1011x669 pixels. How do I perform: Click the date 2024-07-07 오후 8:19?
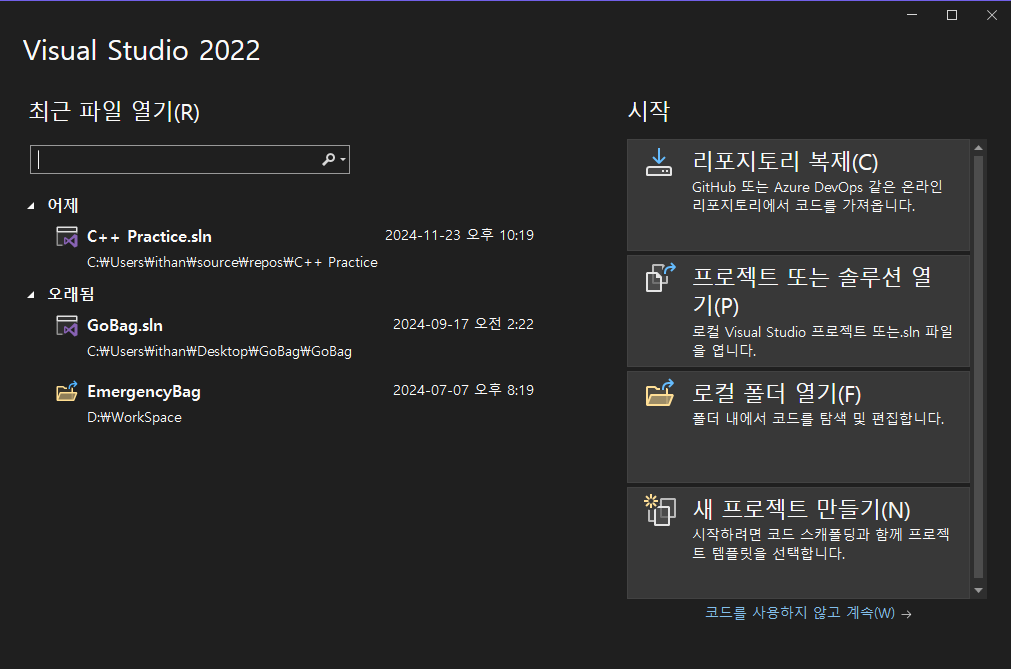tap(464, 390)
